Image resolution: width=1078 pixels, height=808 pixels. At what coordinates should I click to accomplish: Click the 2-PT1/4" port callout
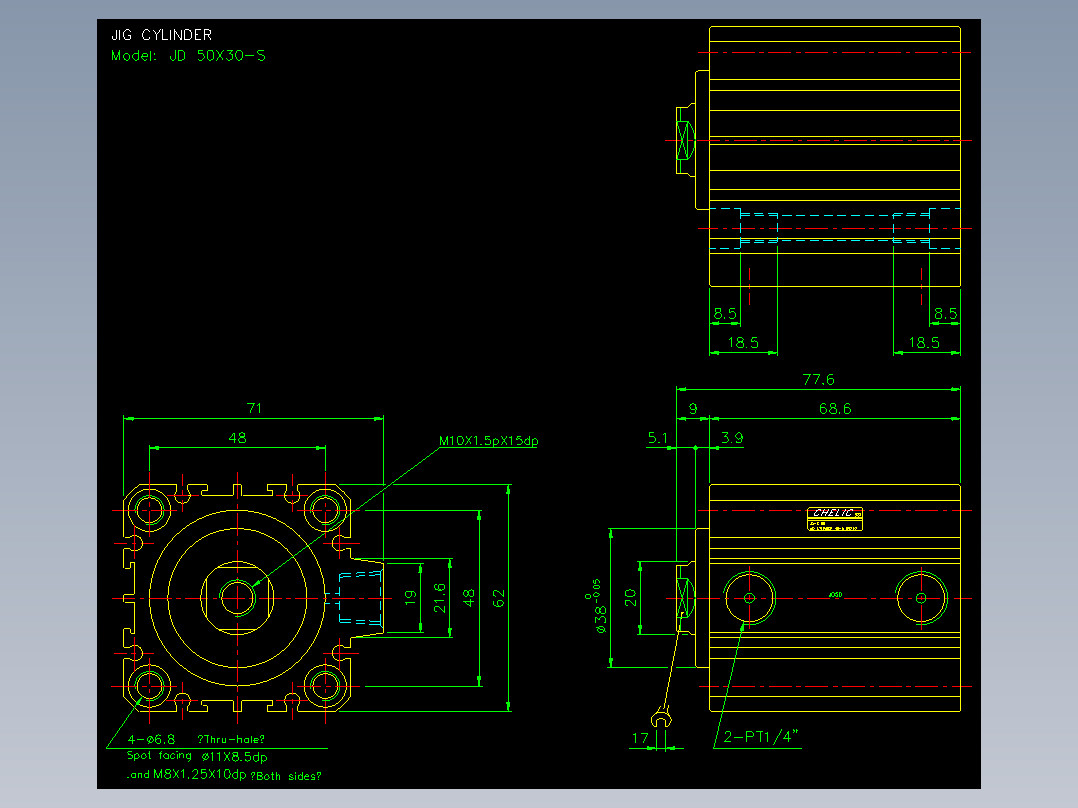(761, 737)
